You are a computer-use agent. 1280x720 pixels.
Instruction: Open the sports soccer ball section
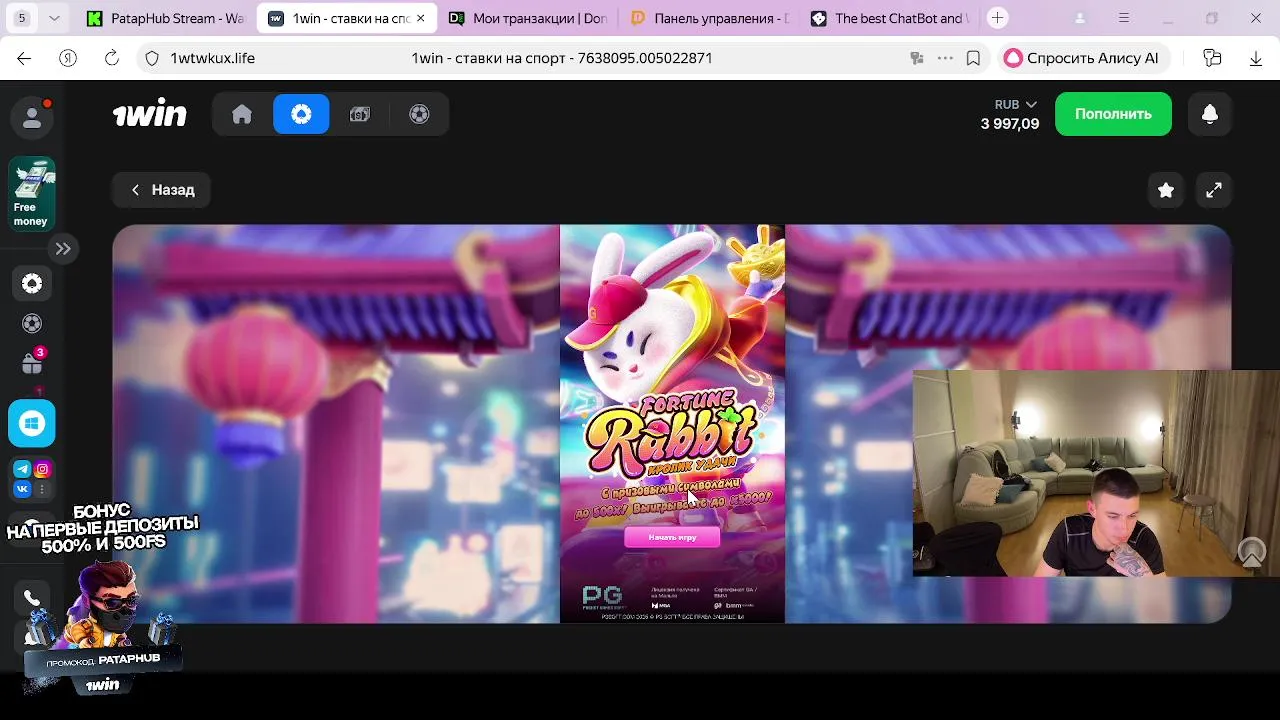[x=419, y=114]
